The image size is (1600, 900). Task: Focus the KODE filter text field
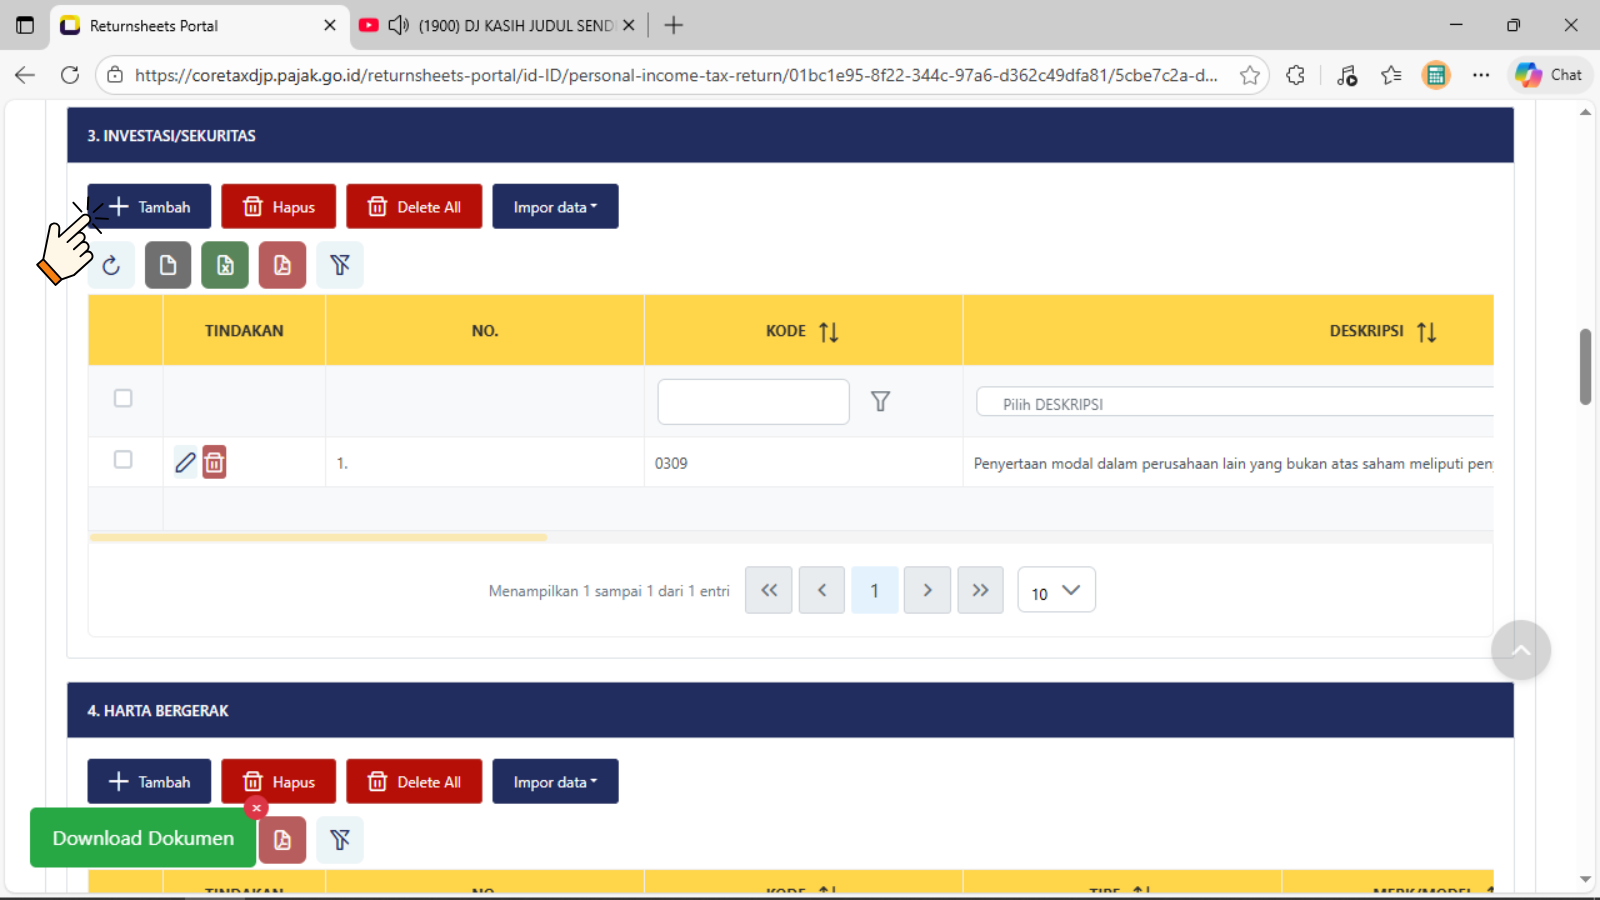[x=753, y=401]
